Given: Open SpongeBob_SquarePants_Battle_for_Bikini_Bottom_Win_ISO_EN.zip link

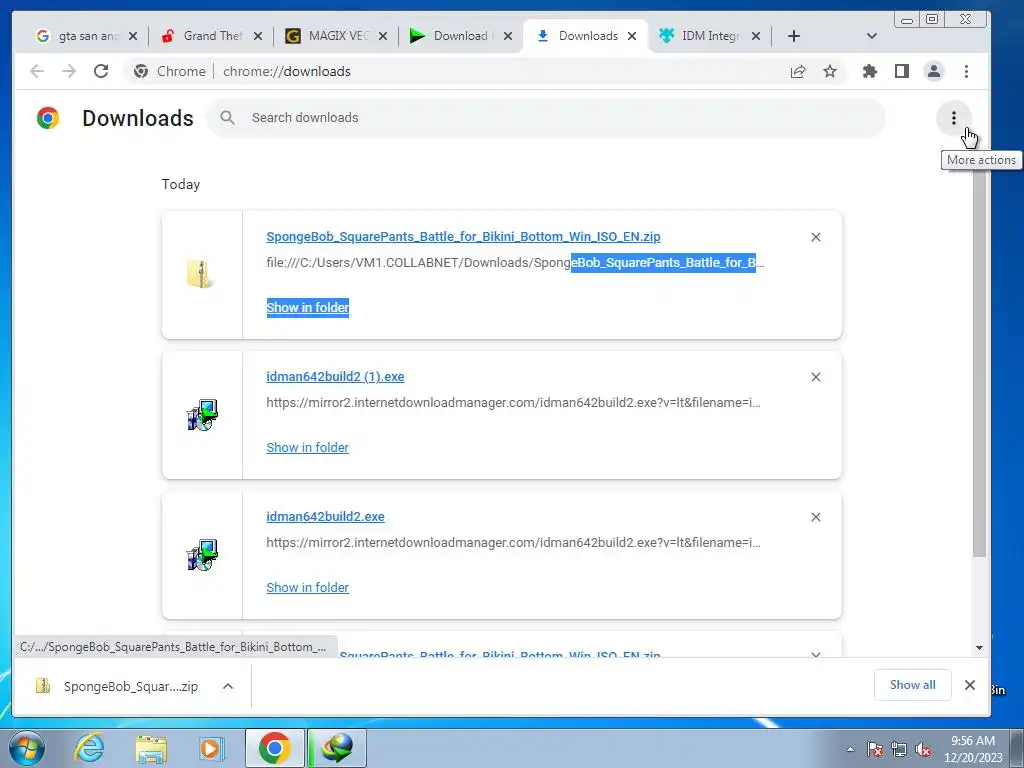Looking at the screenshot, I should tap(463, 236).
